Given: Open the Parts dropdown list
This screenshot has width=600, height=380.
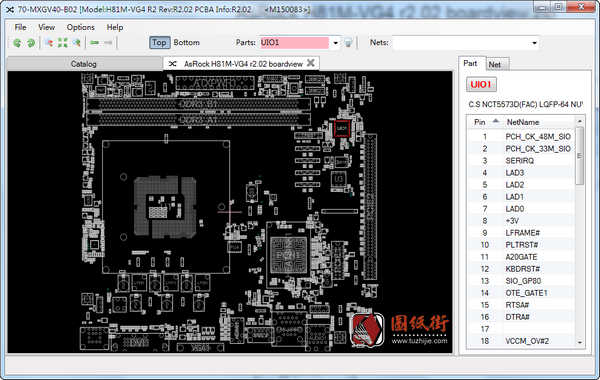Looking at the screenshot, I should (335, 43).
